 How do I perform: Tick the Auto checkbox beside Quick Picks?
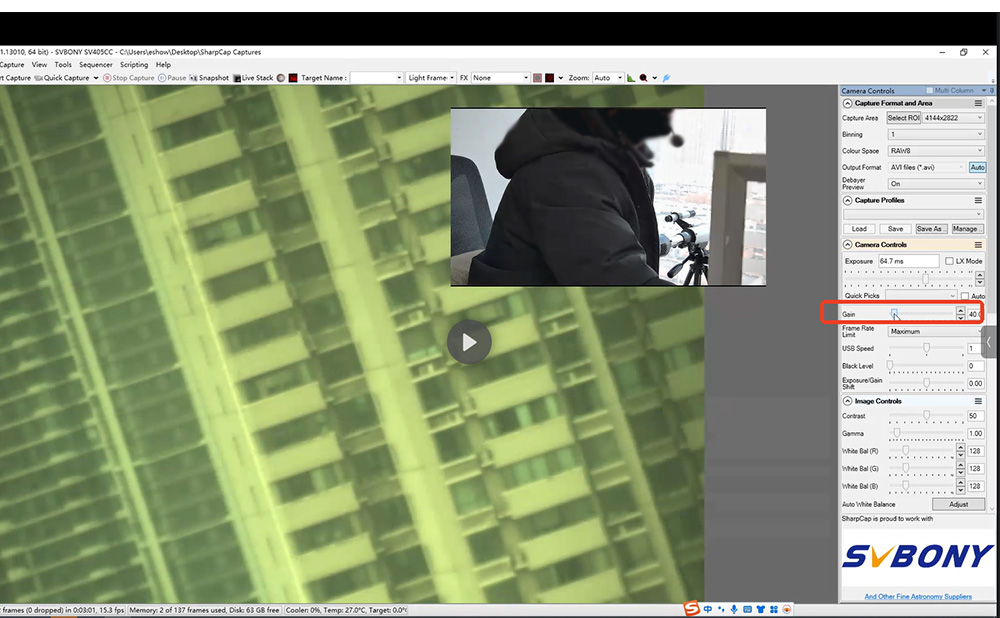coord(965,296)
